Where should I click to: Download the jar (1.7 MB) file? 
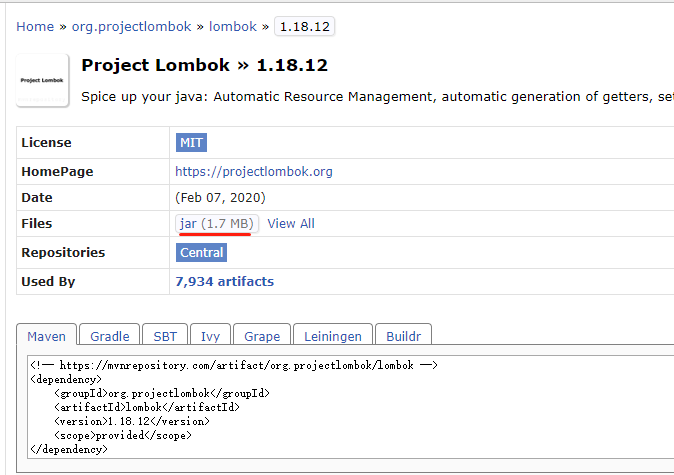coord(216,223)
